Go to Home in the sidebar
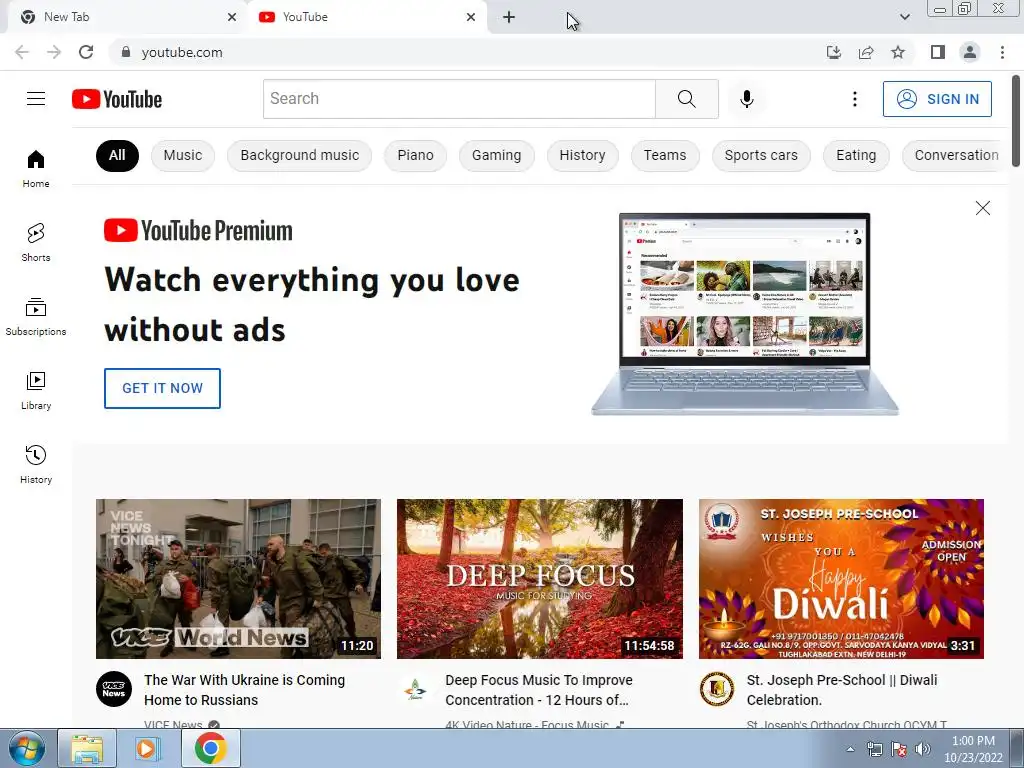The image size is (1024, 768). [x=36, y=168]
